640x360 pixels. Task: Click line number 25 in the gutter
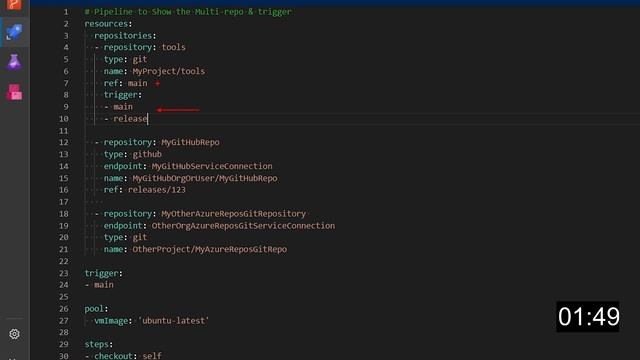tap(64, 297)
